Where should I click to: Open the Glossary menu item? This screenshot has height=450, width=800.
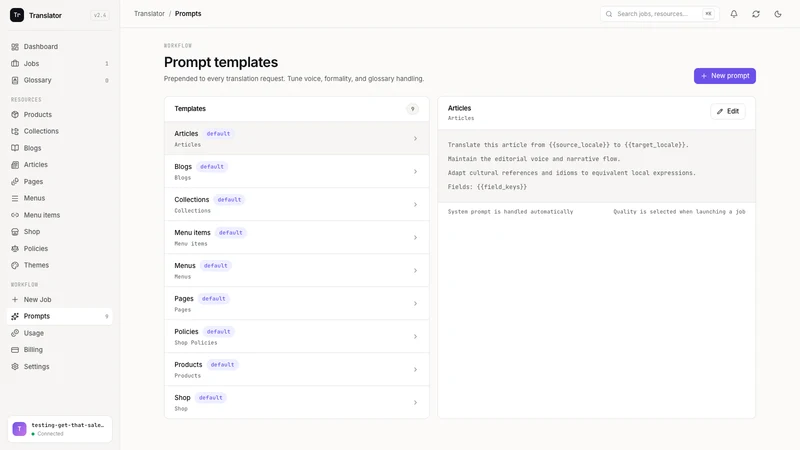click(60, 80)
